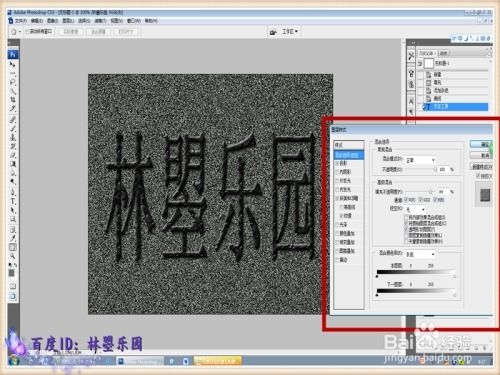Select the Lasso tool
500x375 pixels.
coord(13,81)
